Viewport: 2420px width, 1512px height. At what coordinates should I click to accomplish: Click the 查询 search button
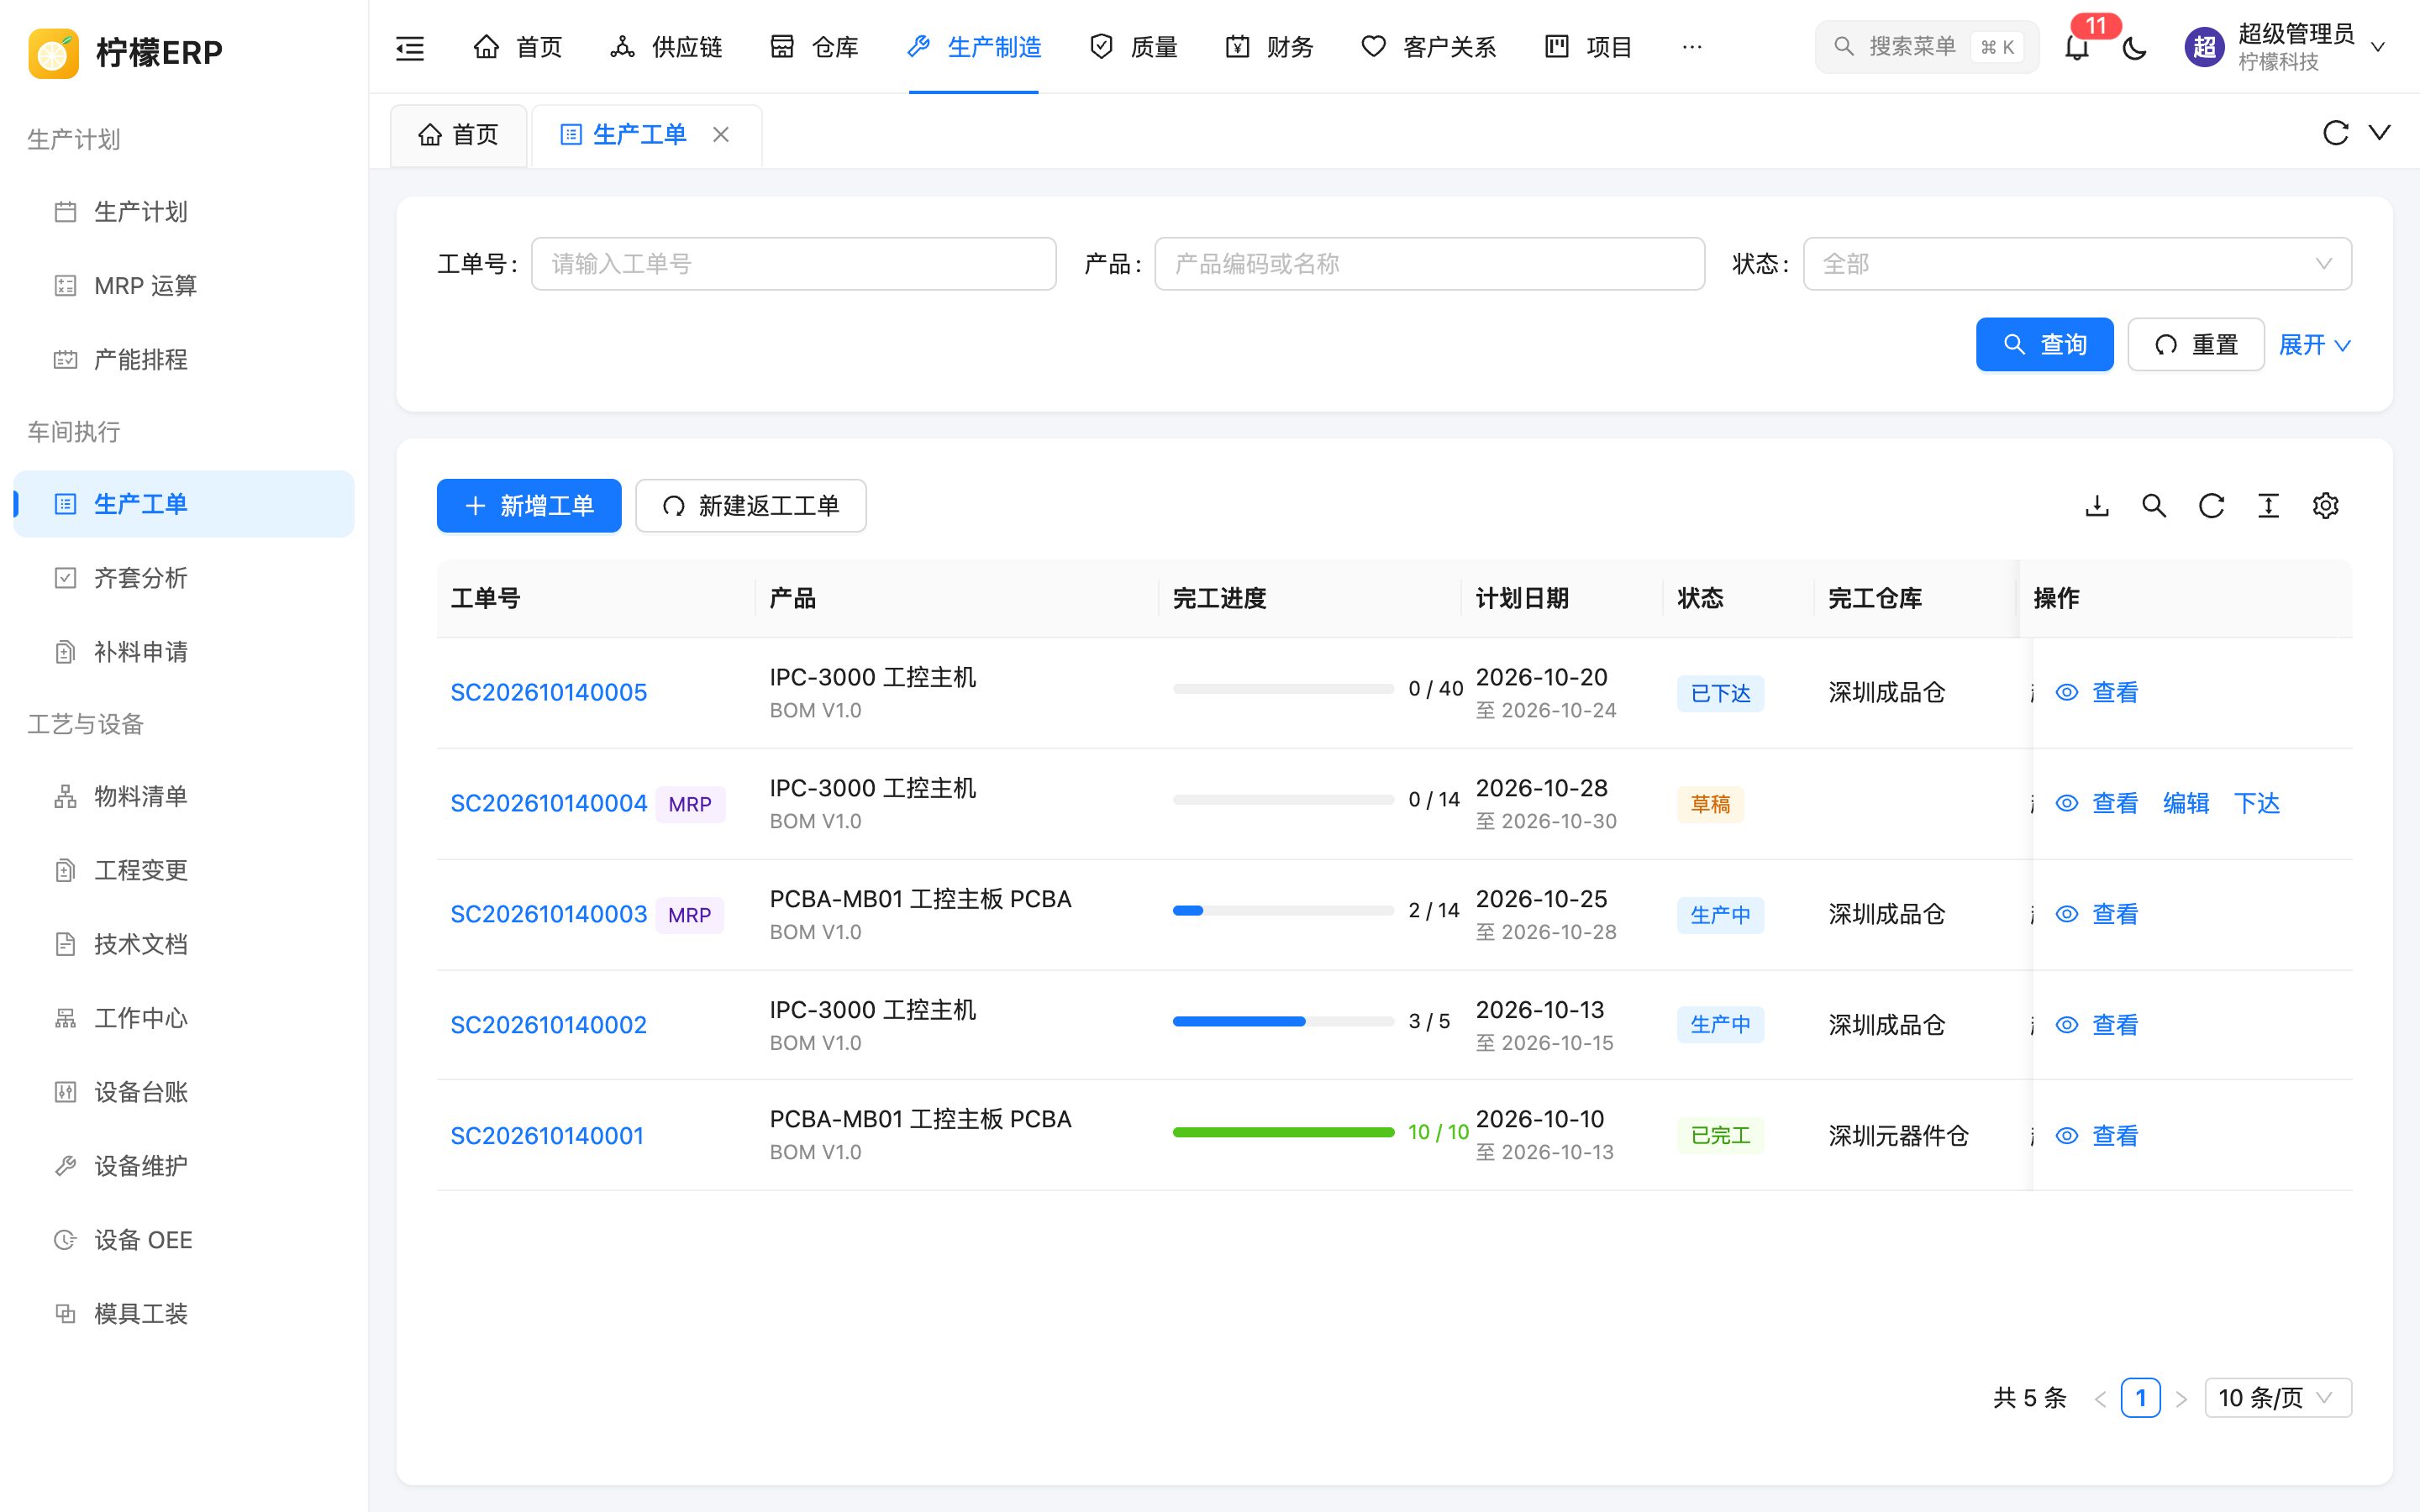pyautogui.click(x=2044, y=345)
